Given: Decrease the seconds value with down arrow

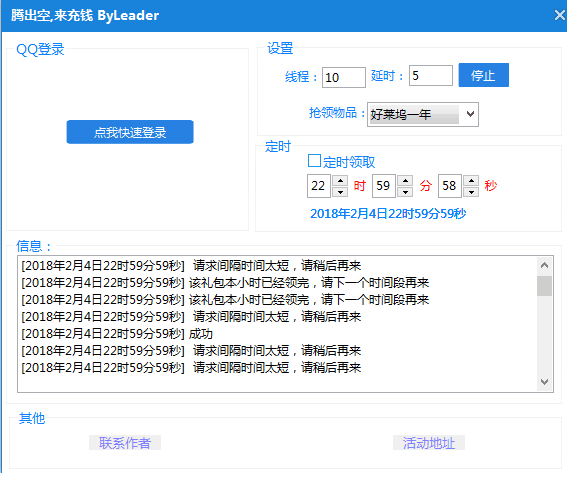Looking at the screenshot, I should [x=471, y=192].
